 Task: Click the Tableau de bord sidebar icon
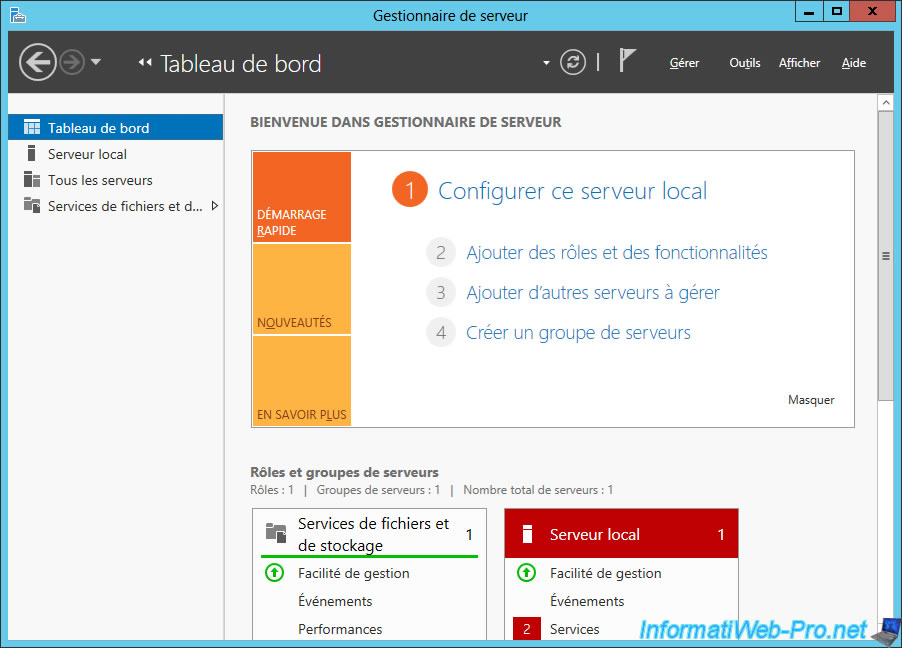click(x=32, y=127)
